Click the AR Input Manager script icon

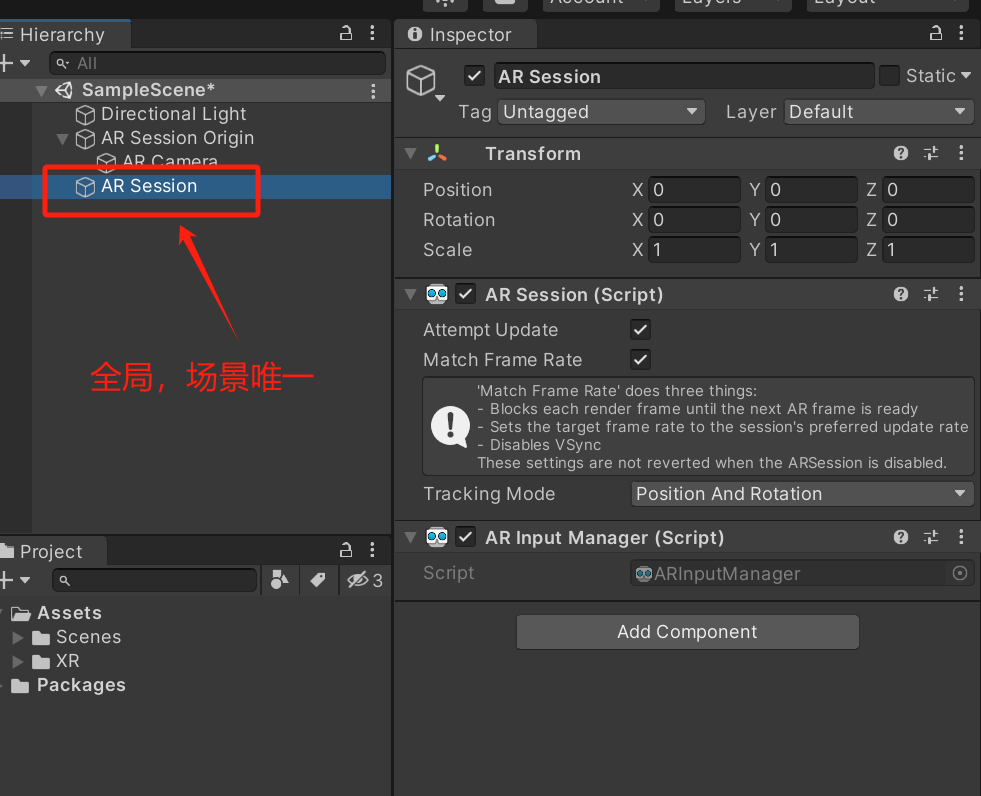point(437,537)
